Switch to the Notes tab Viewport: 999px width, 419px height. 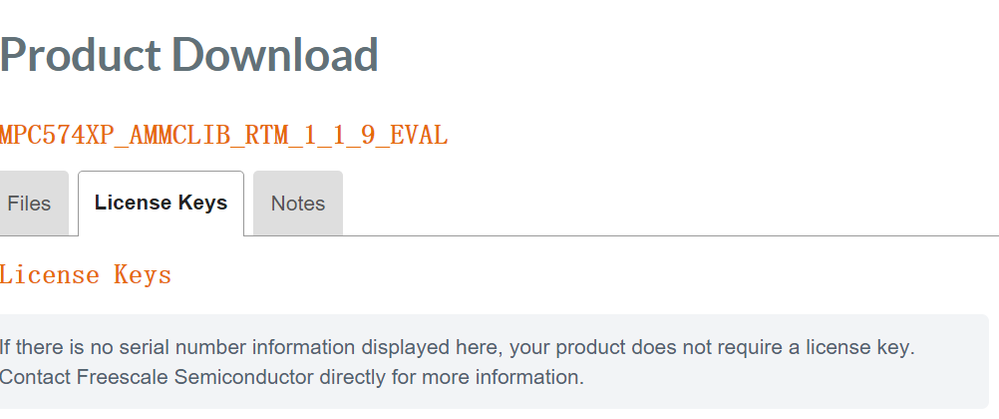point(298,203)
